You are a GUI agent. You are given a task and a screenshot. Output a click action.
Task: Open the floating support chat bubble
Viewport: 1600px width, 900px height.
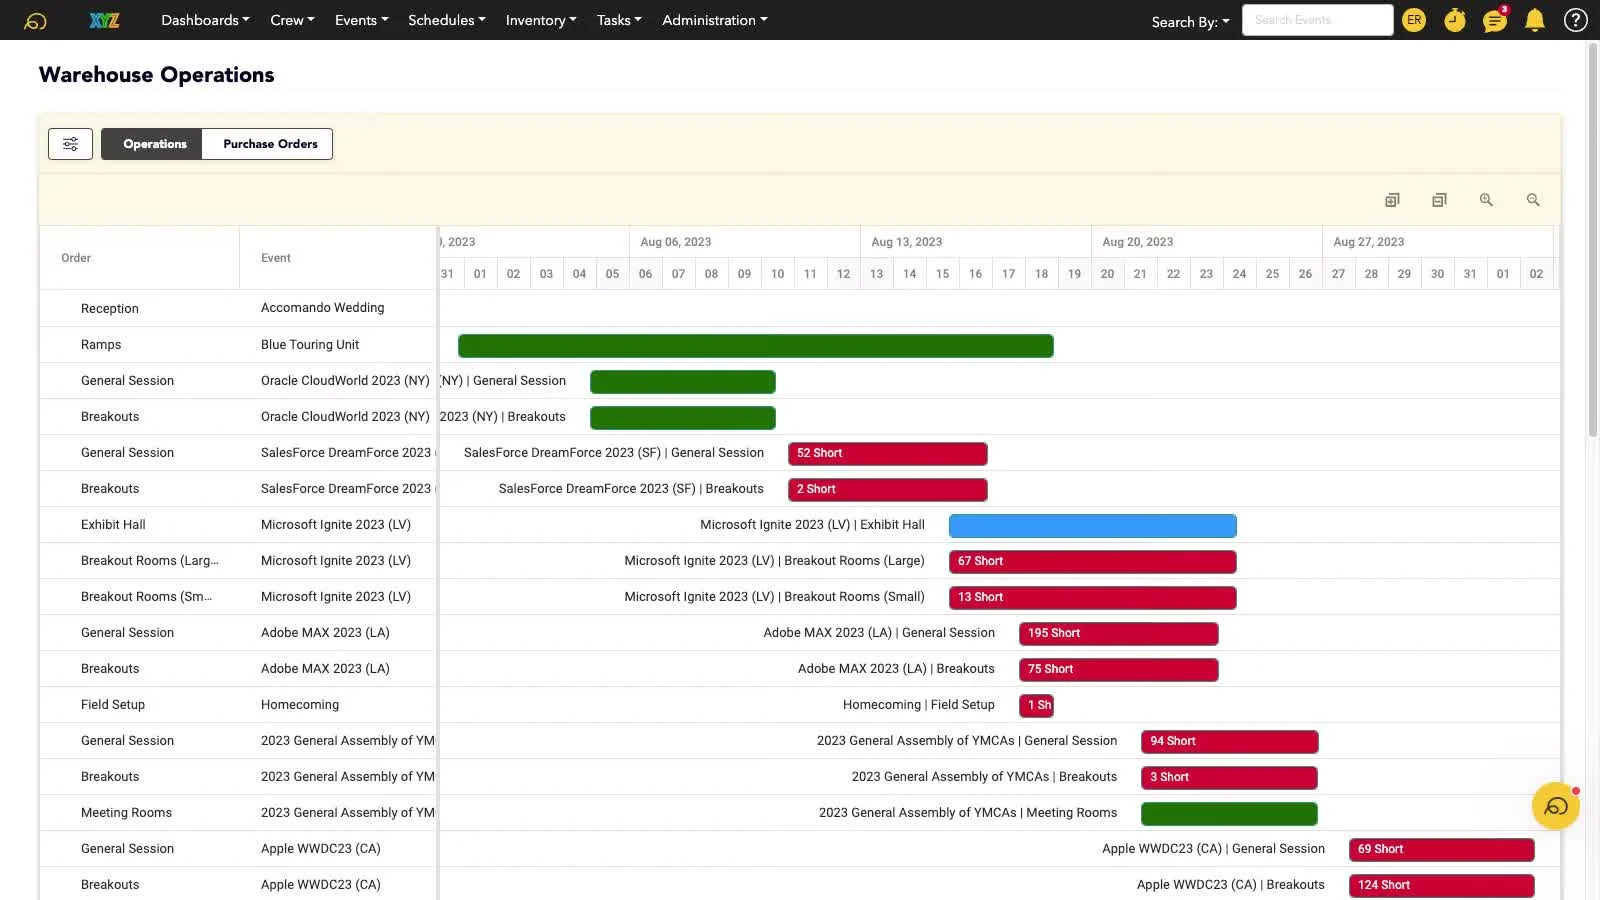click(1556, 806)
